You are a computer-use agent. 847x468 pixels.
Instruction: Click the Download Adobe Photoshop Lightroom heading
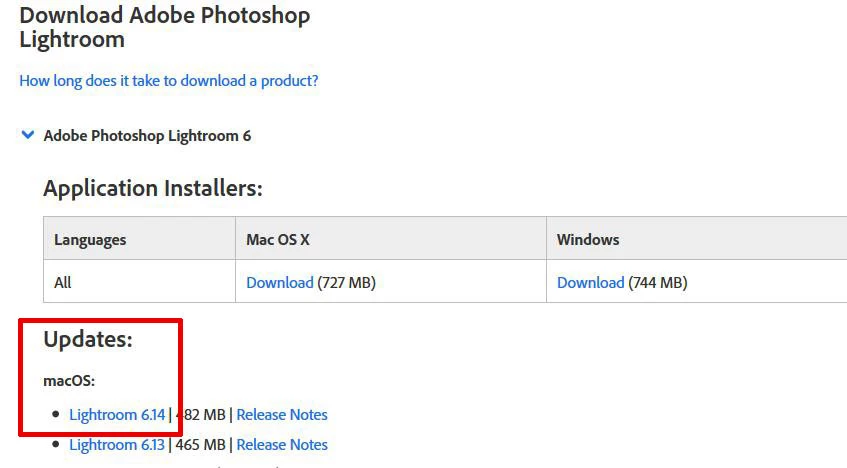click(165, 27)
